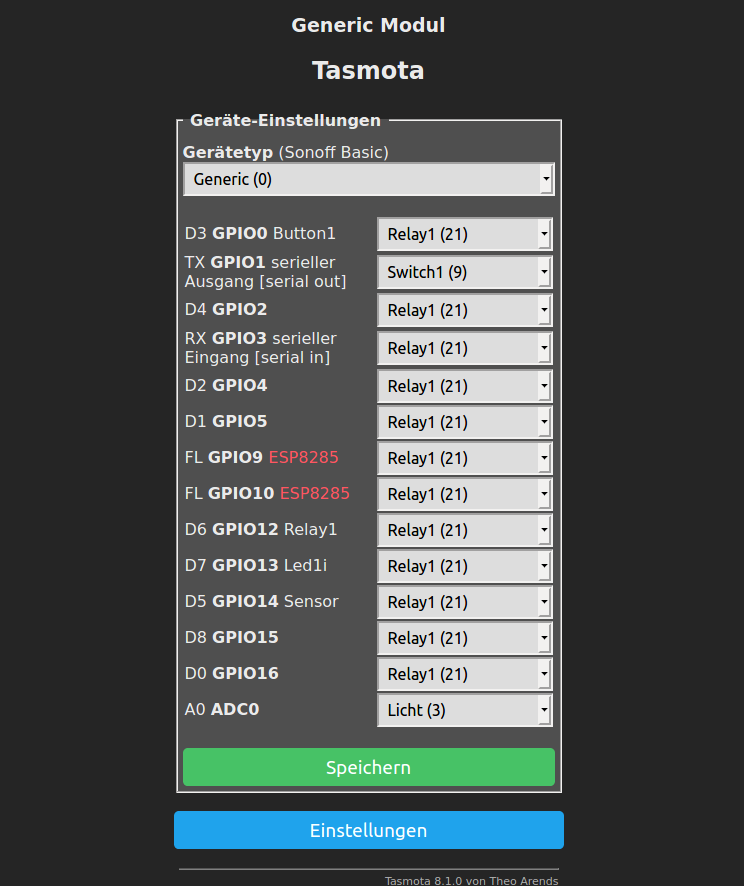The image size is (744, 886).
Task: Open the Gerätetyp Generic (0) dropdown
Action: click(368, 179)
